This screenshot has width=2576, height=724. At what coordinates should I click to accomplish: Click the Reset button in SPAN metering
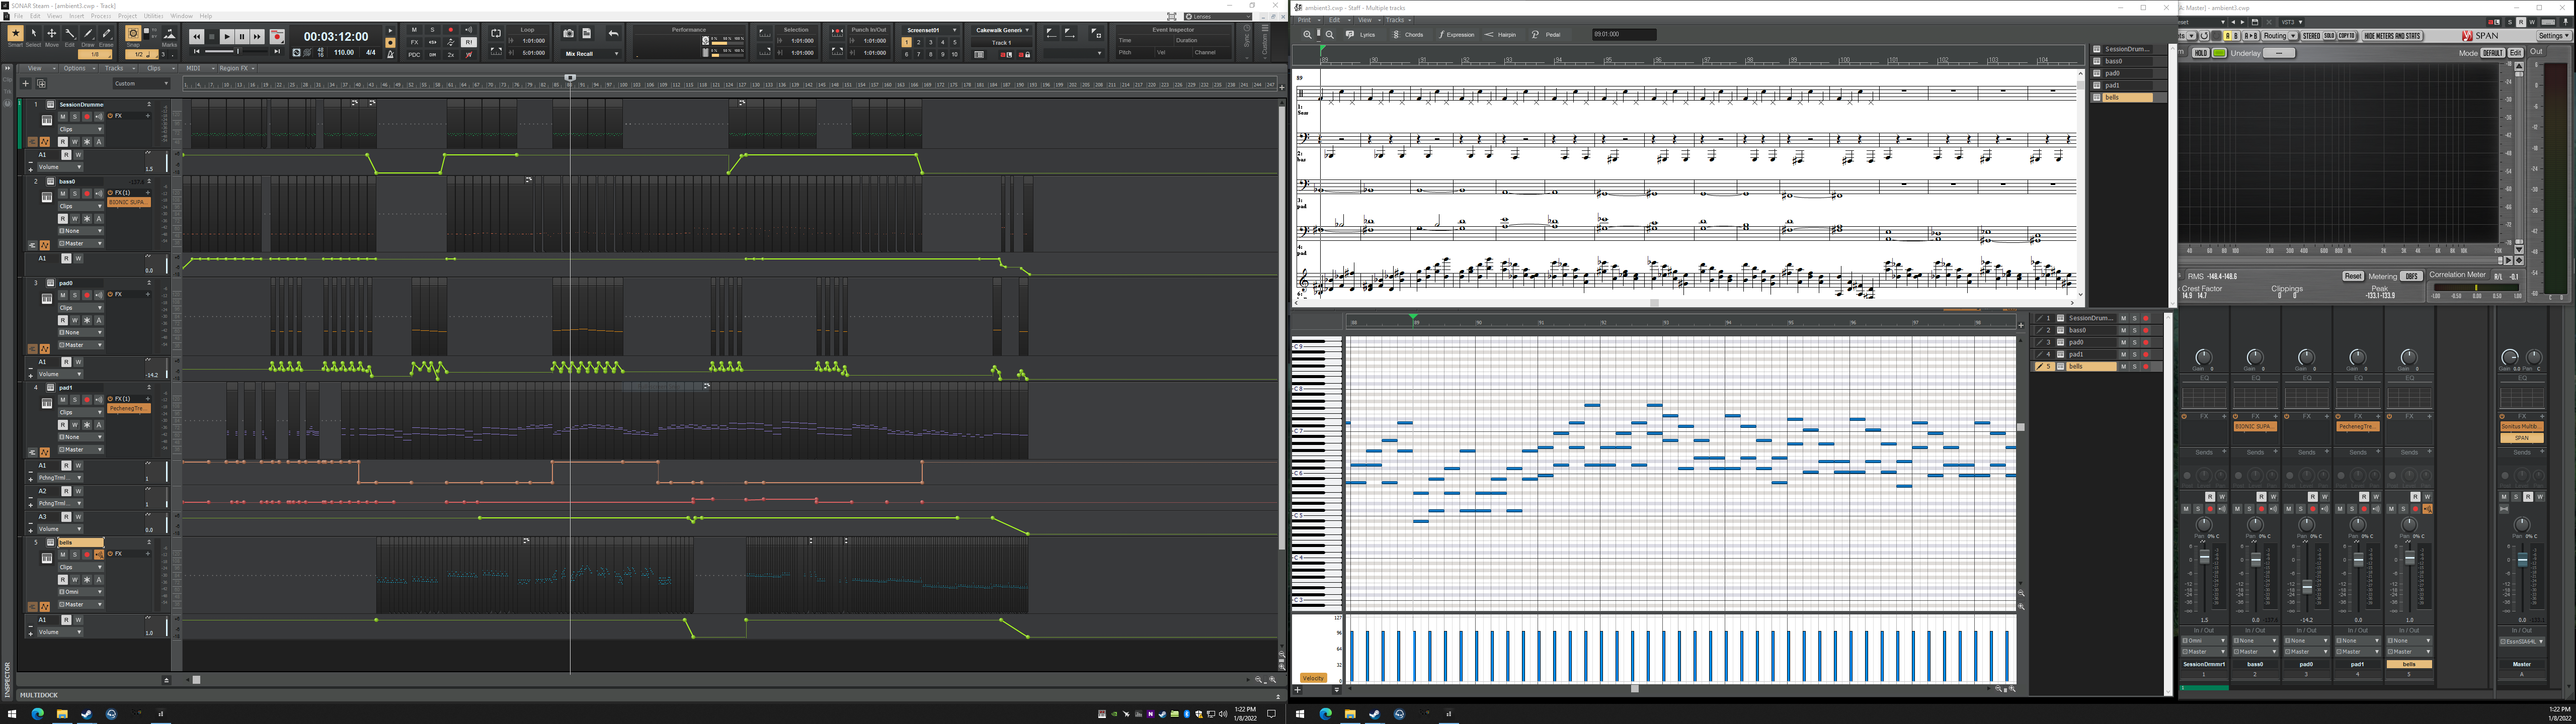(x=2353, y=276)
